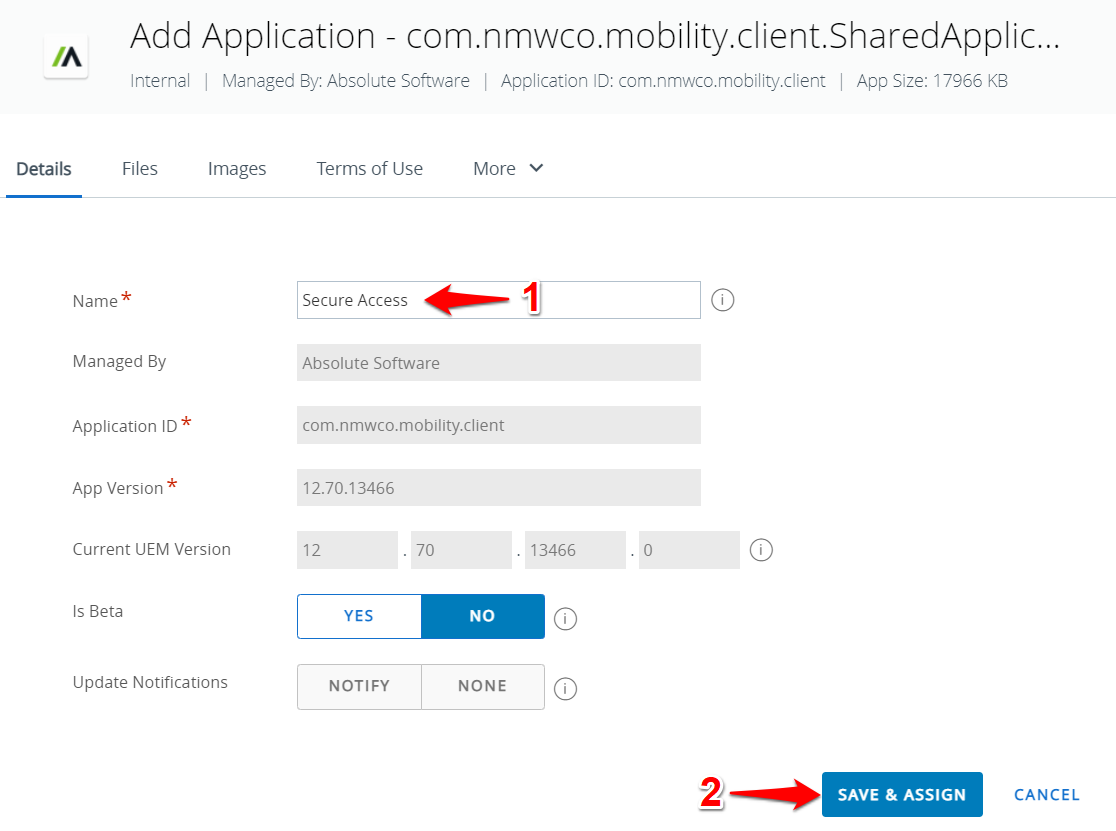Focus the Name input containing Secure Access

[x=498, y=300]
